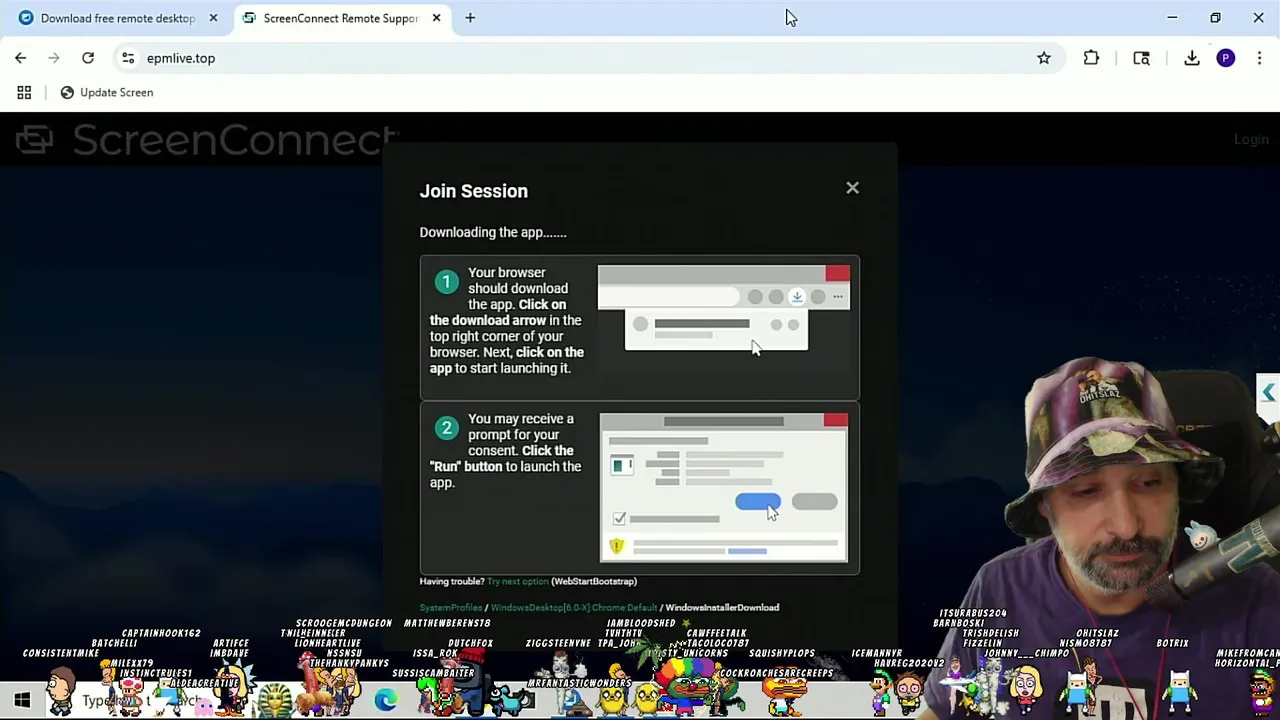Open the Windows Start menu

[22, 700]
